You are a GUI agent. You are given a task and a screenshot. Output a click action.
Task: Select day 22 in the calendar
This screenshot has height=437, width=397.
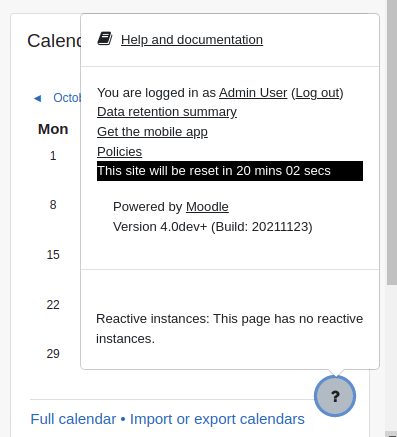tap(53, 305)
